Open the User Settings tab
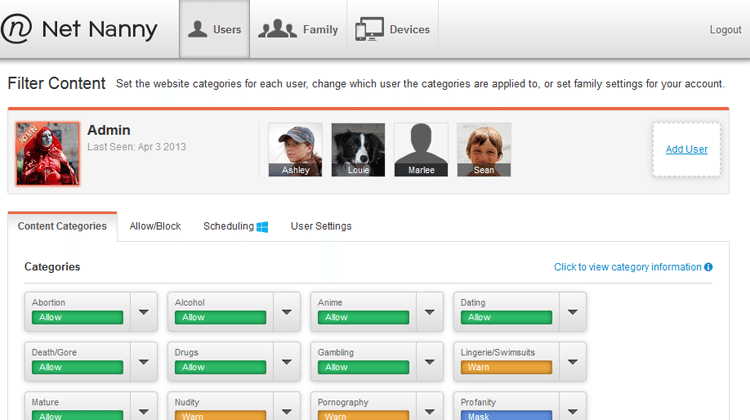Image resolution: width=750 pixels, height=420 pixels. click(321, 226)
